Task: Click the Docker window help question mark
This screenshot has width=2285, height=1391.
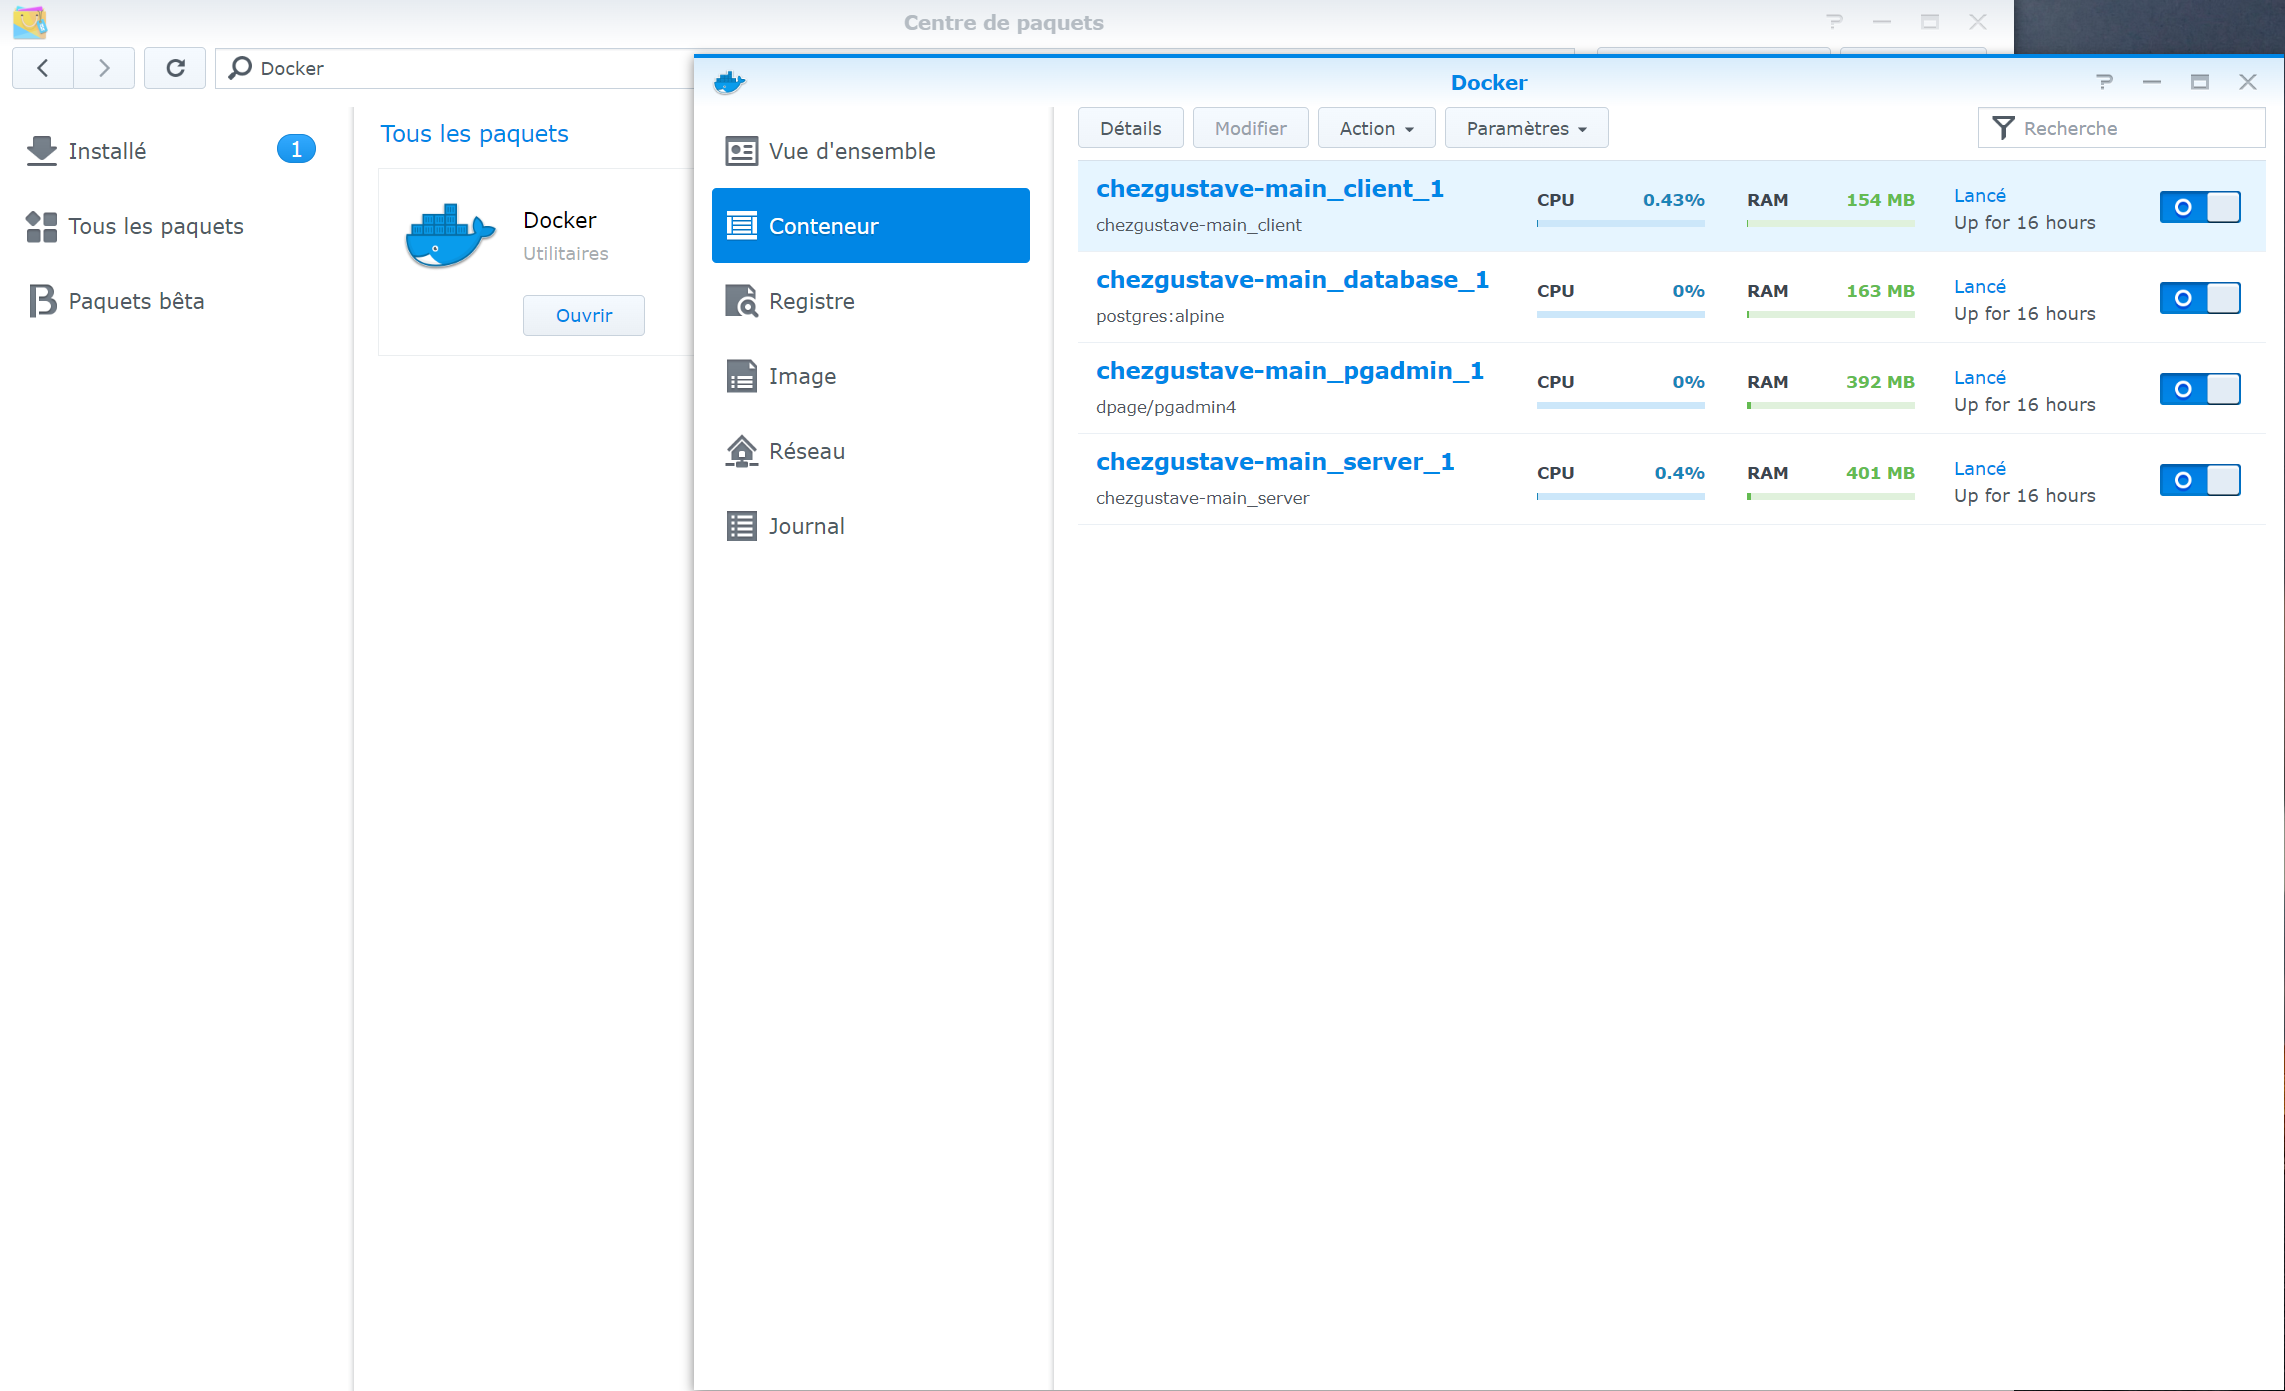Action: 2104,82
